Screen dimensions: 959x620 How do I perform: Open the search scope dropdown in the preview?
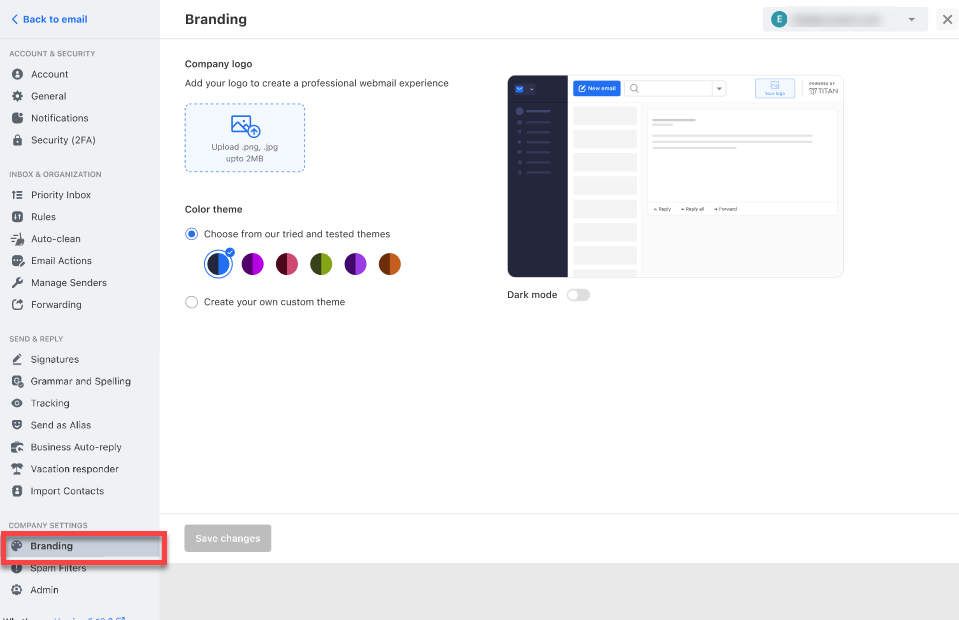[x=718, y=88]
